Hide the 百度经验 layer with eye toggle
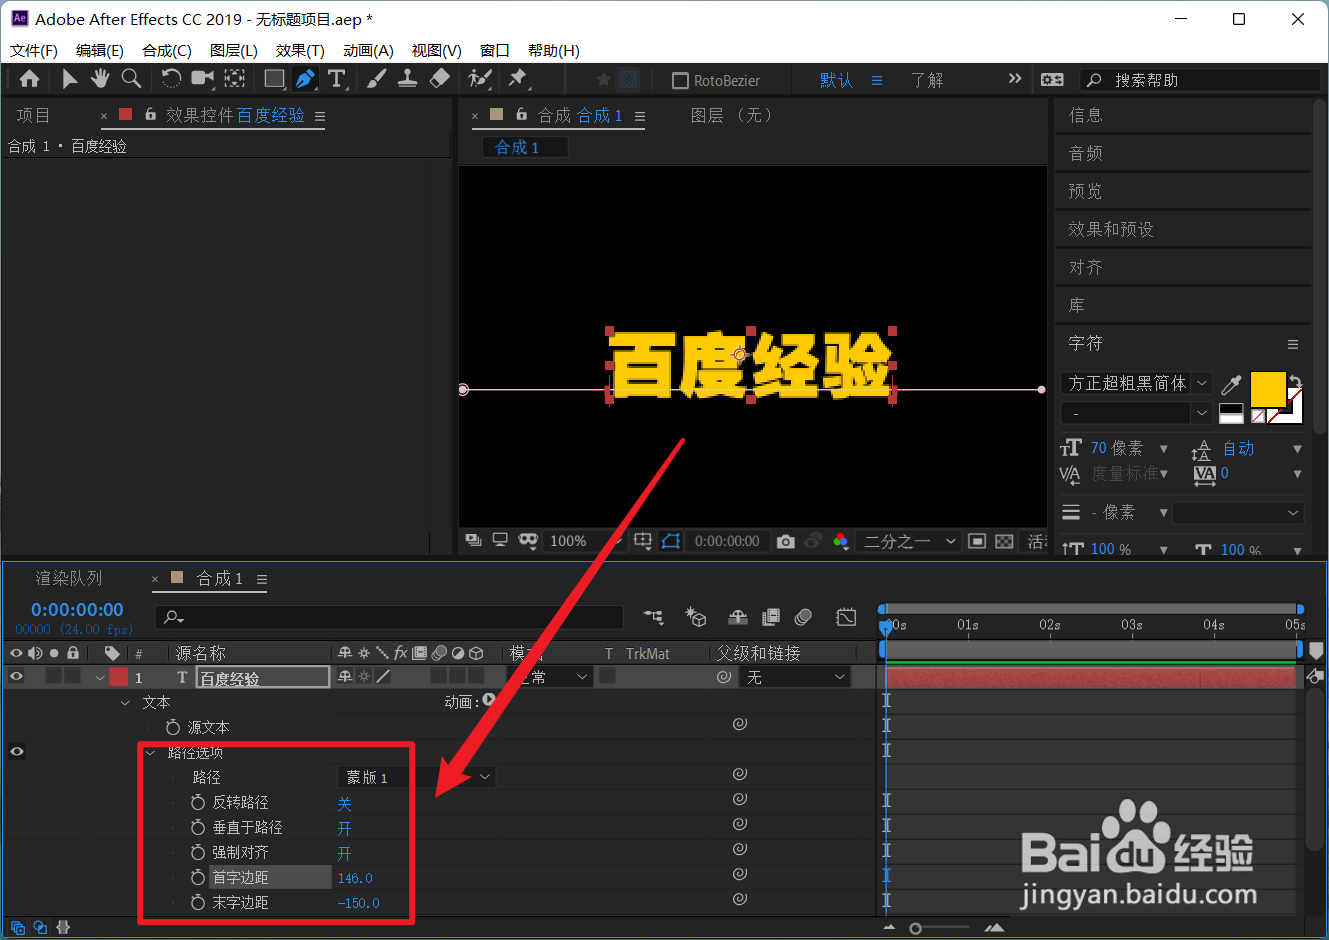The height and width of the screenshot is (940, 1329). coord(16,677)
